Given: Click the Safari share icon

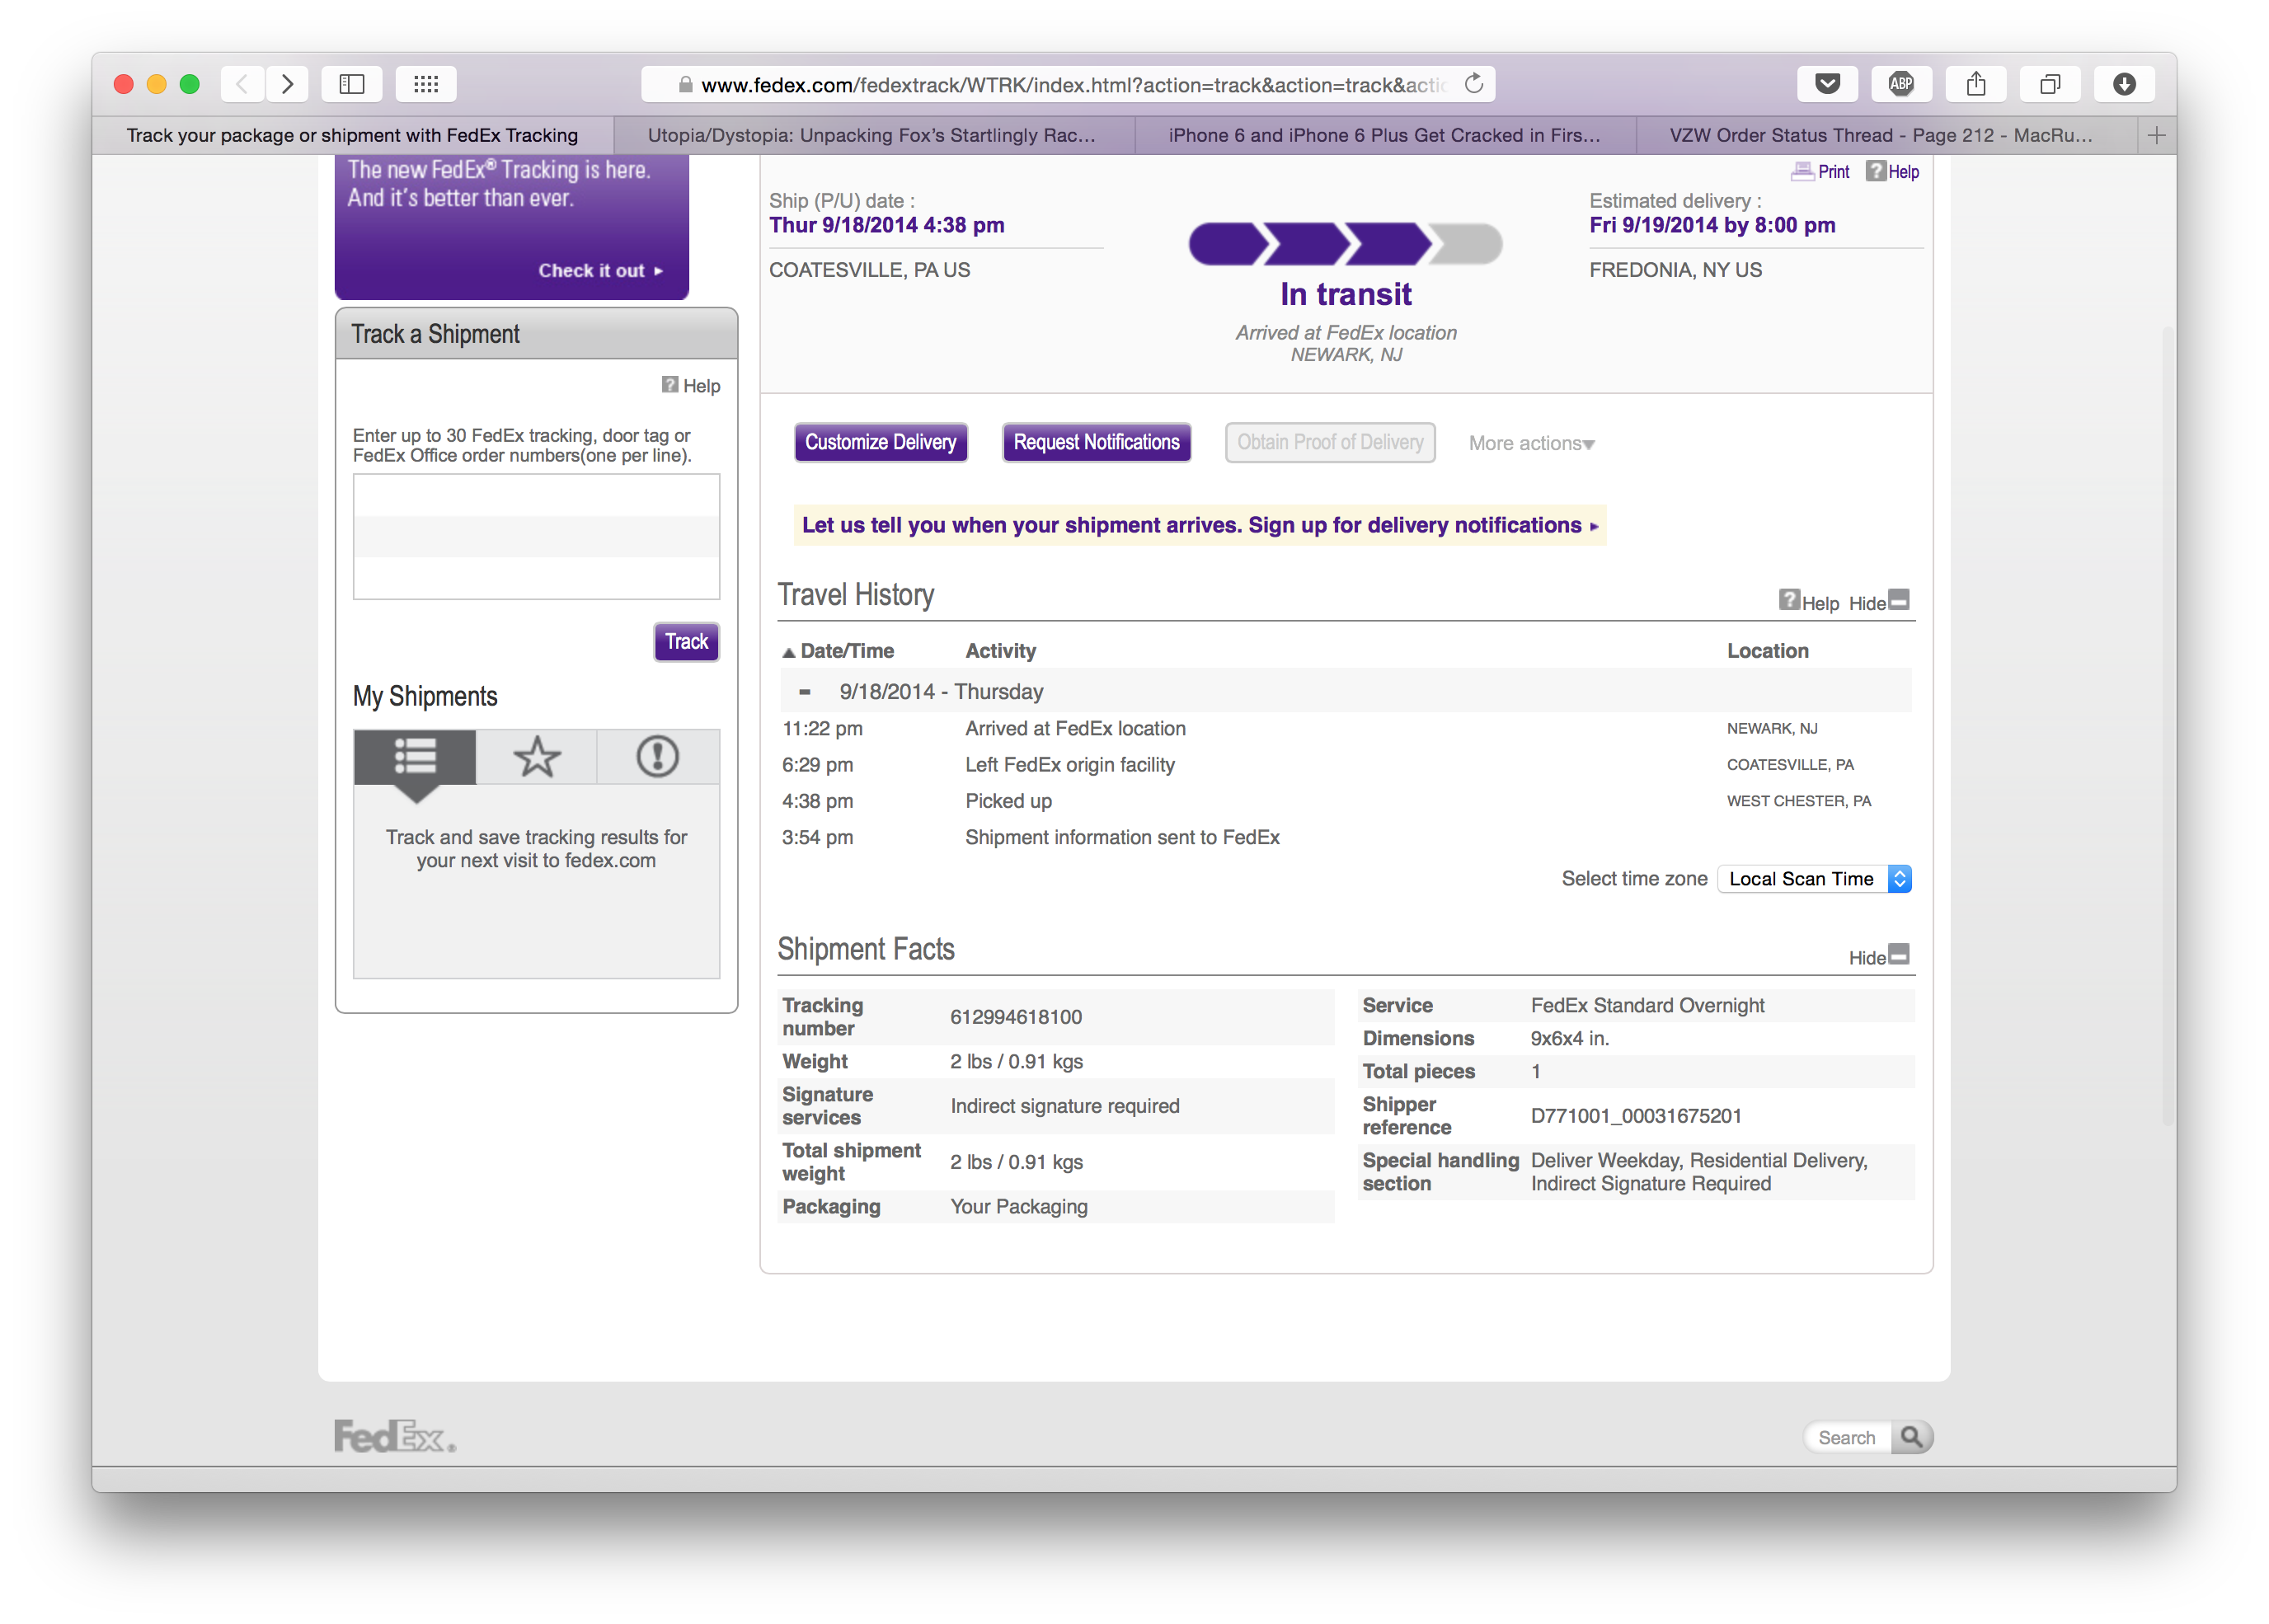Looking at the screenshot, I should coord(1975,84).
